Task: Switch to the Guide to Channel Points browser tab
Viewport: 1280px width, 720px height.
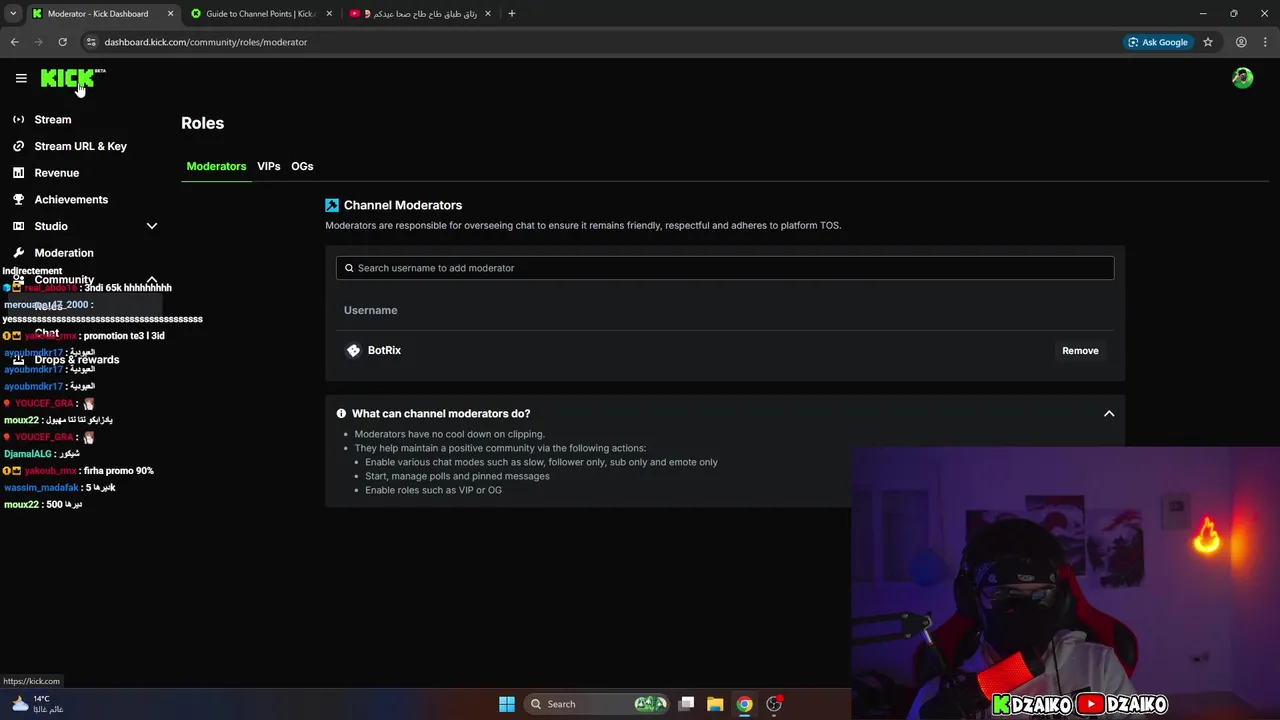Action: (x=261, y=14)
